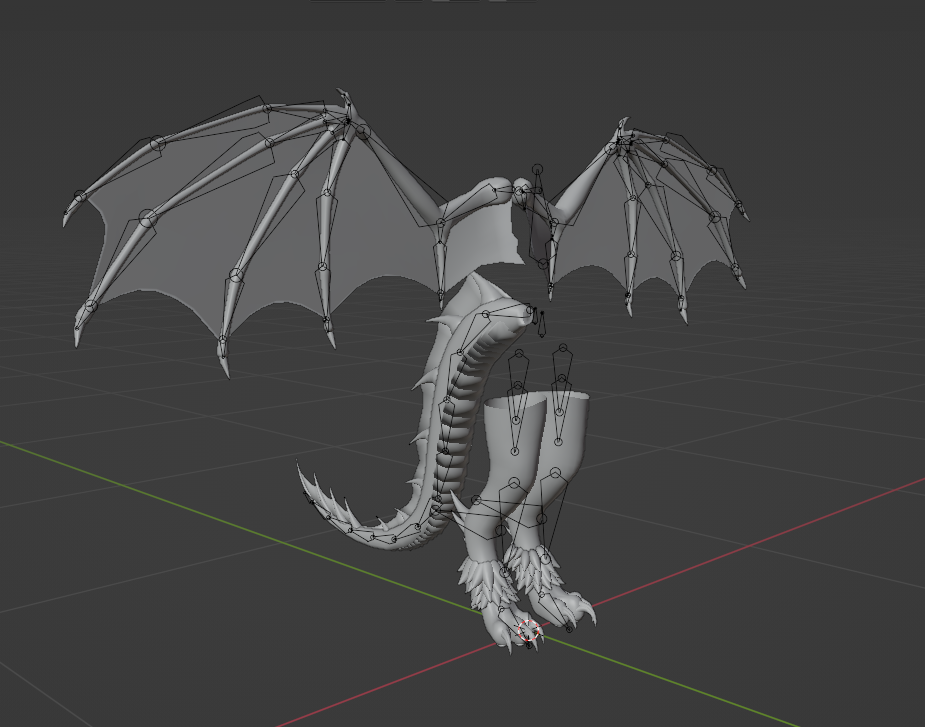Click the isolated bone above the dragon's neck

[537, 179]
